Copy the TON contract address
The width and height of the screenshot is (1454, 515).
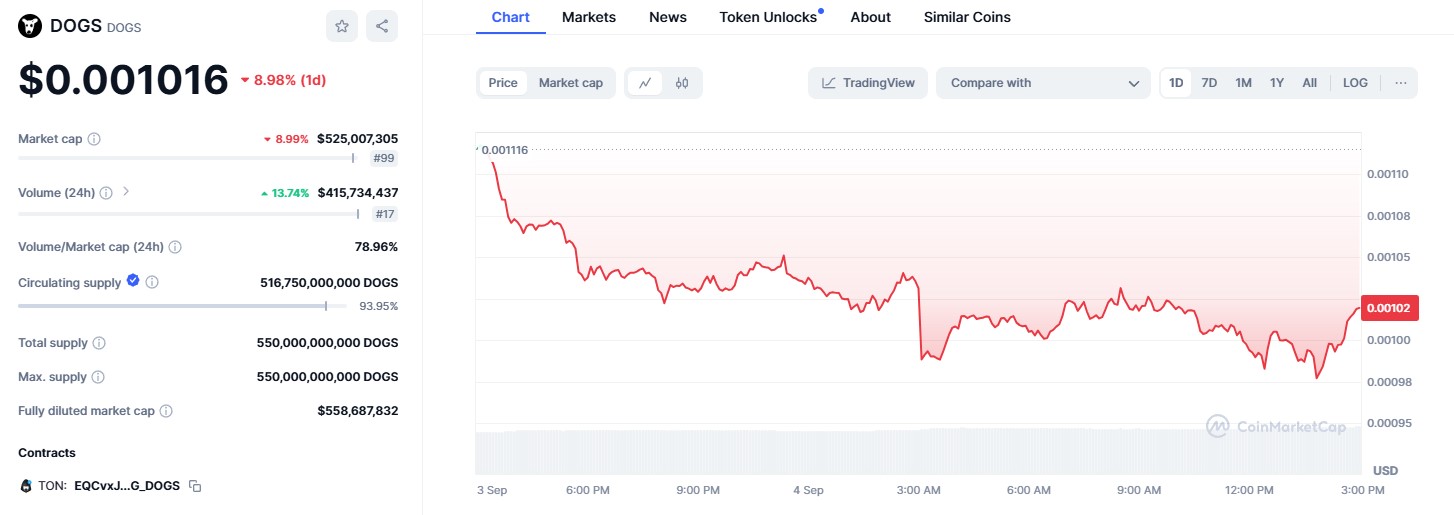coord(196,486)
